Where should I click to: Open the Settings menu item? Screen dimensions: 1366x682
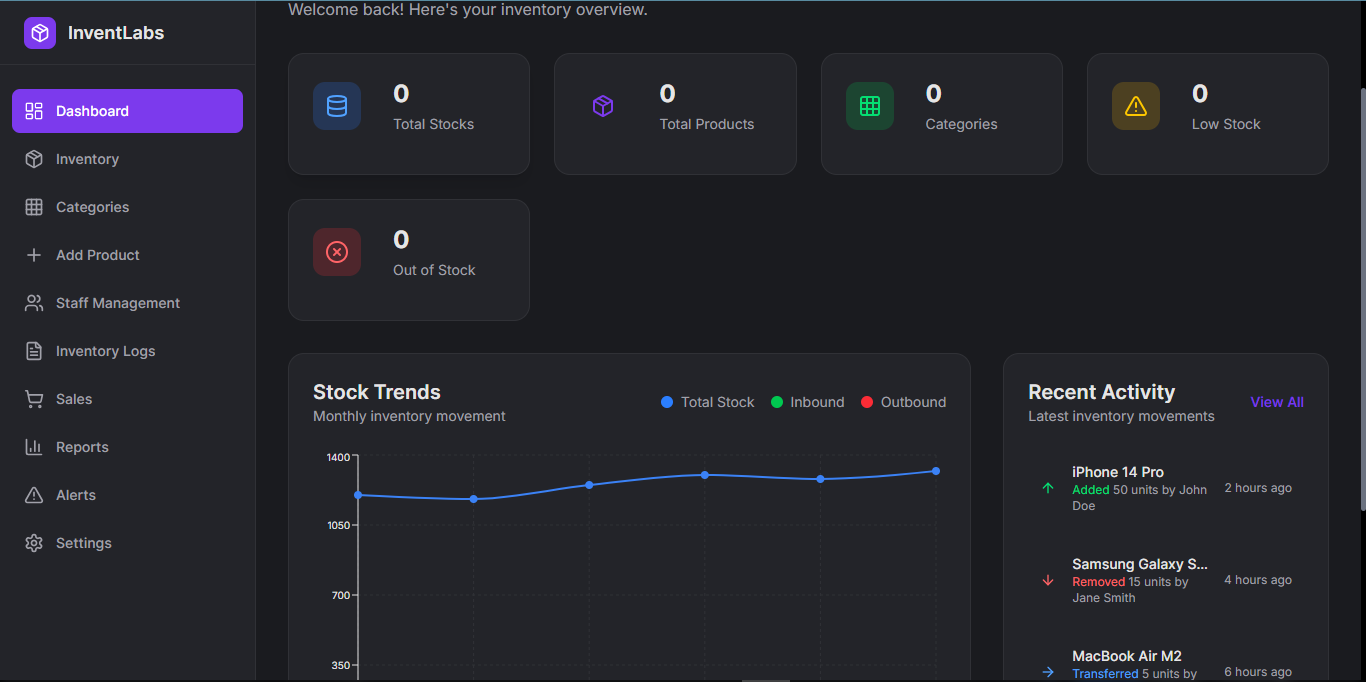[x=83, y=543]
